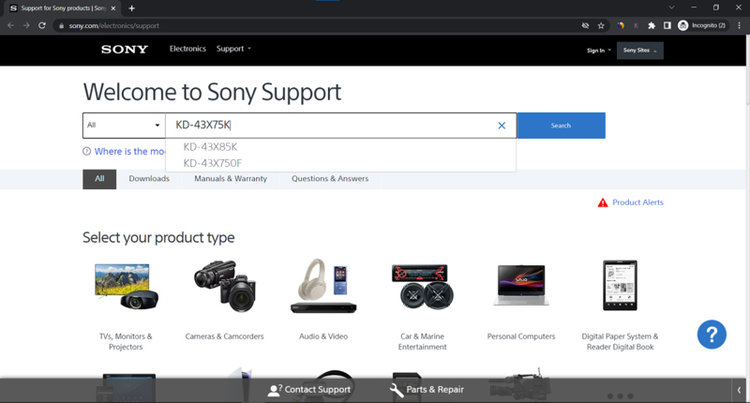Select Car & Marine Entertainment image

pyautogui.click(x=422, y=286)
